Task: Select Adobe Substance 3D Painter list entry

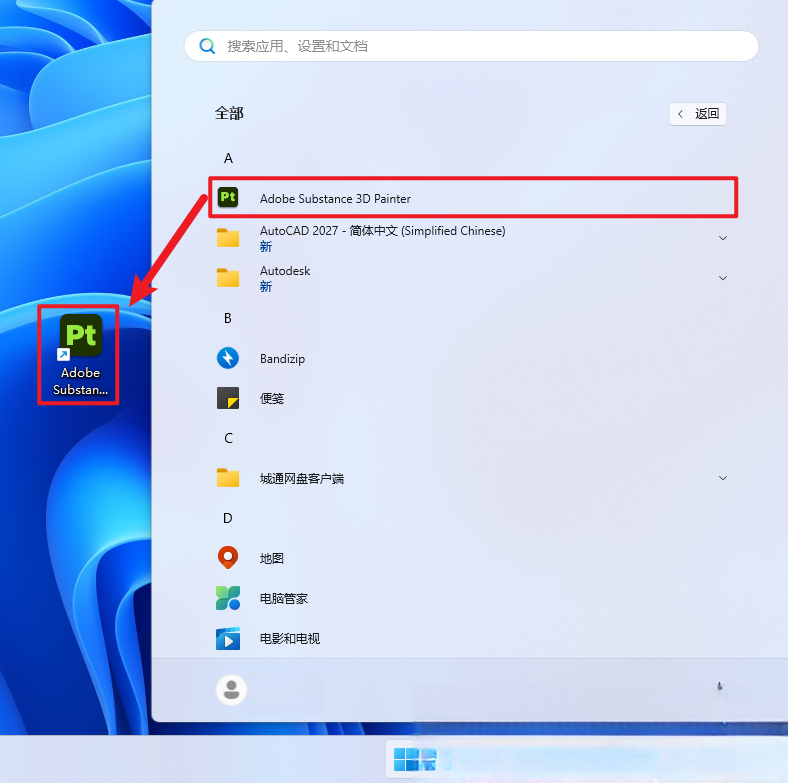Action: click(x=473, y=198)
